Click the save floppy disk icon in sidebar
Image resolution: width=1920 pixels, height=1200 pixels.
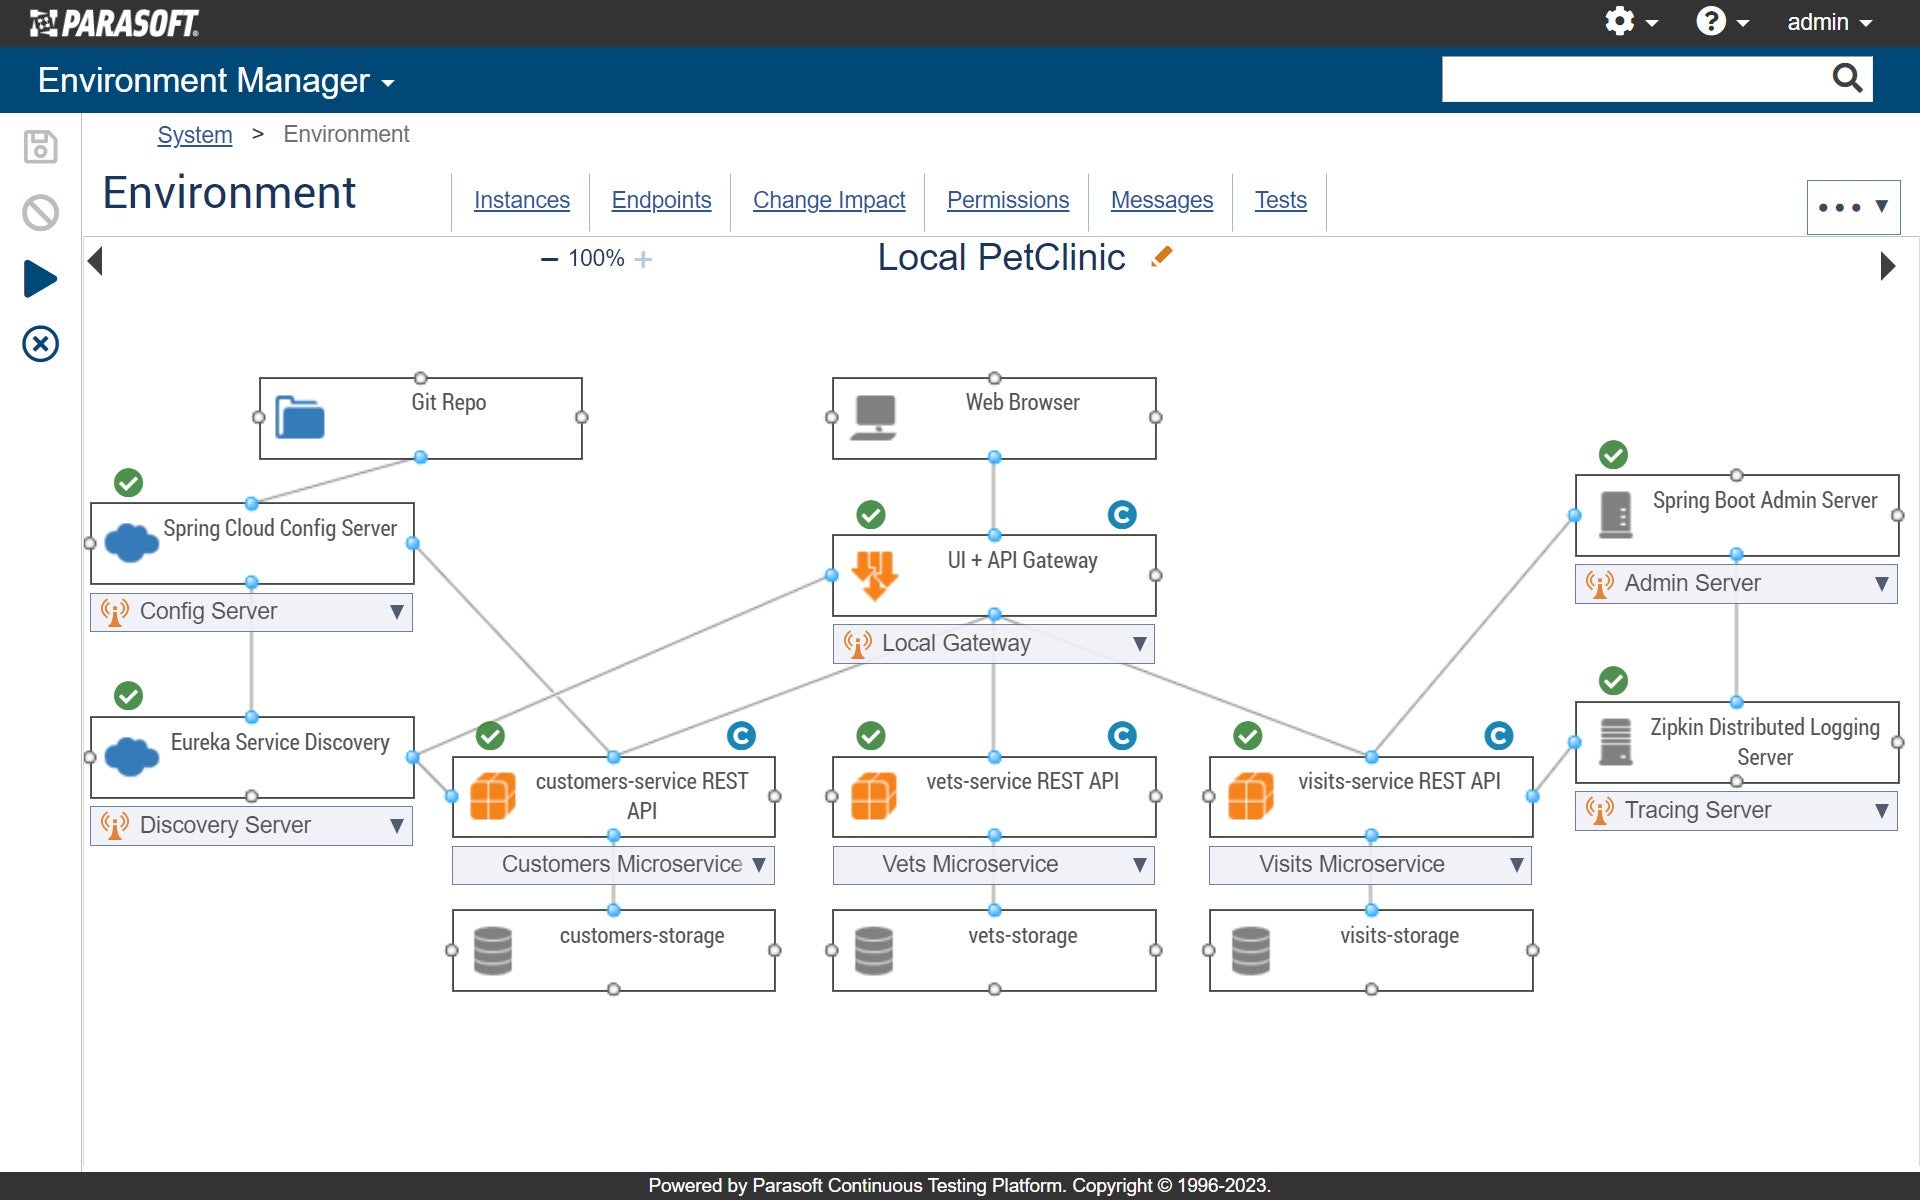point(40,147)
